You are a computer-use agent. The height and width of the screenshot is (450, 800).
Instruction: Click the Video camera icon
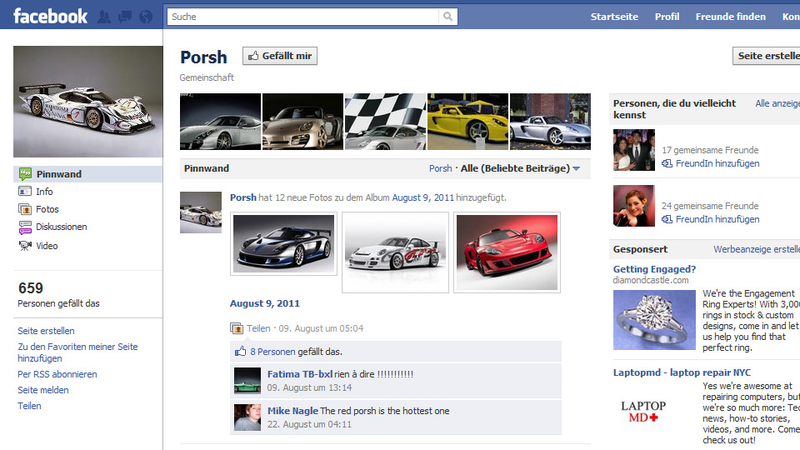[x=25, y=245]
